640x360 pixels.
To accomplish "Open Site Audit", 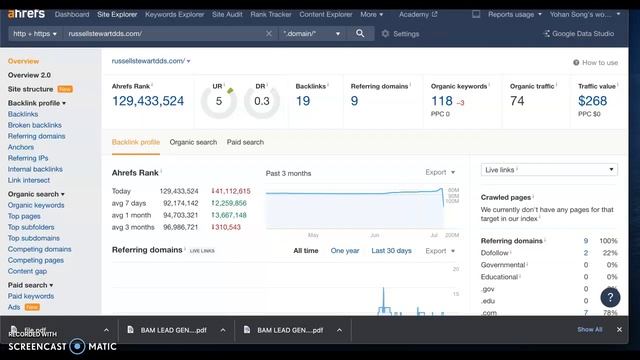I will click(x=227, y=14).
